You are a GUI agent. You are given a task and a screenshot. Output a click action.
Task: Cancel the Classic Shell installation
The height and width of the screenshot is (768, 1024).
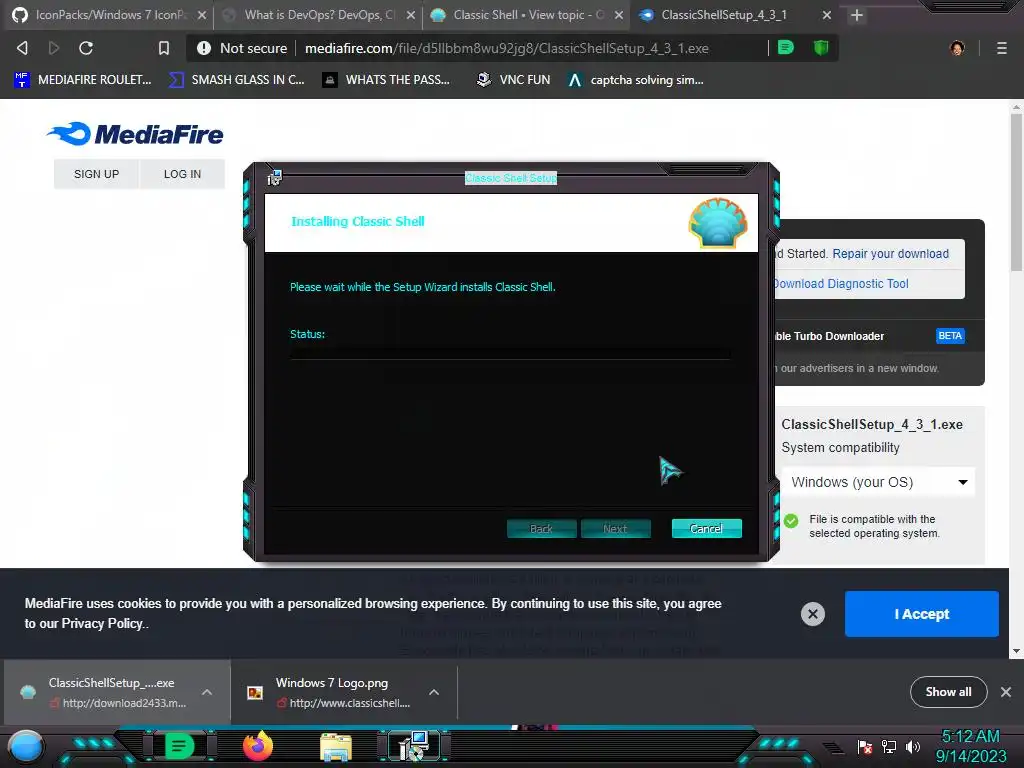[707, 528]
